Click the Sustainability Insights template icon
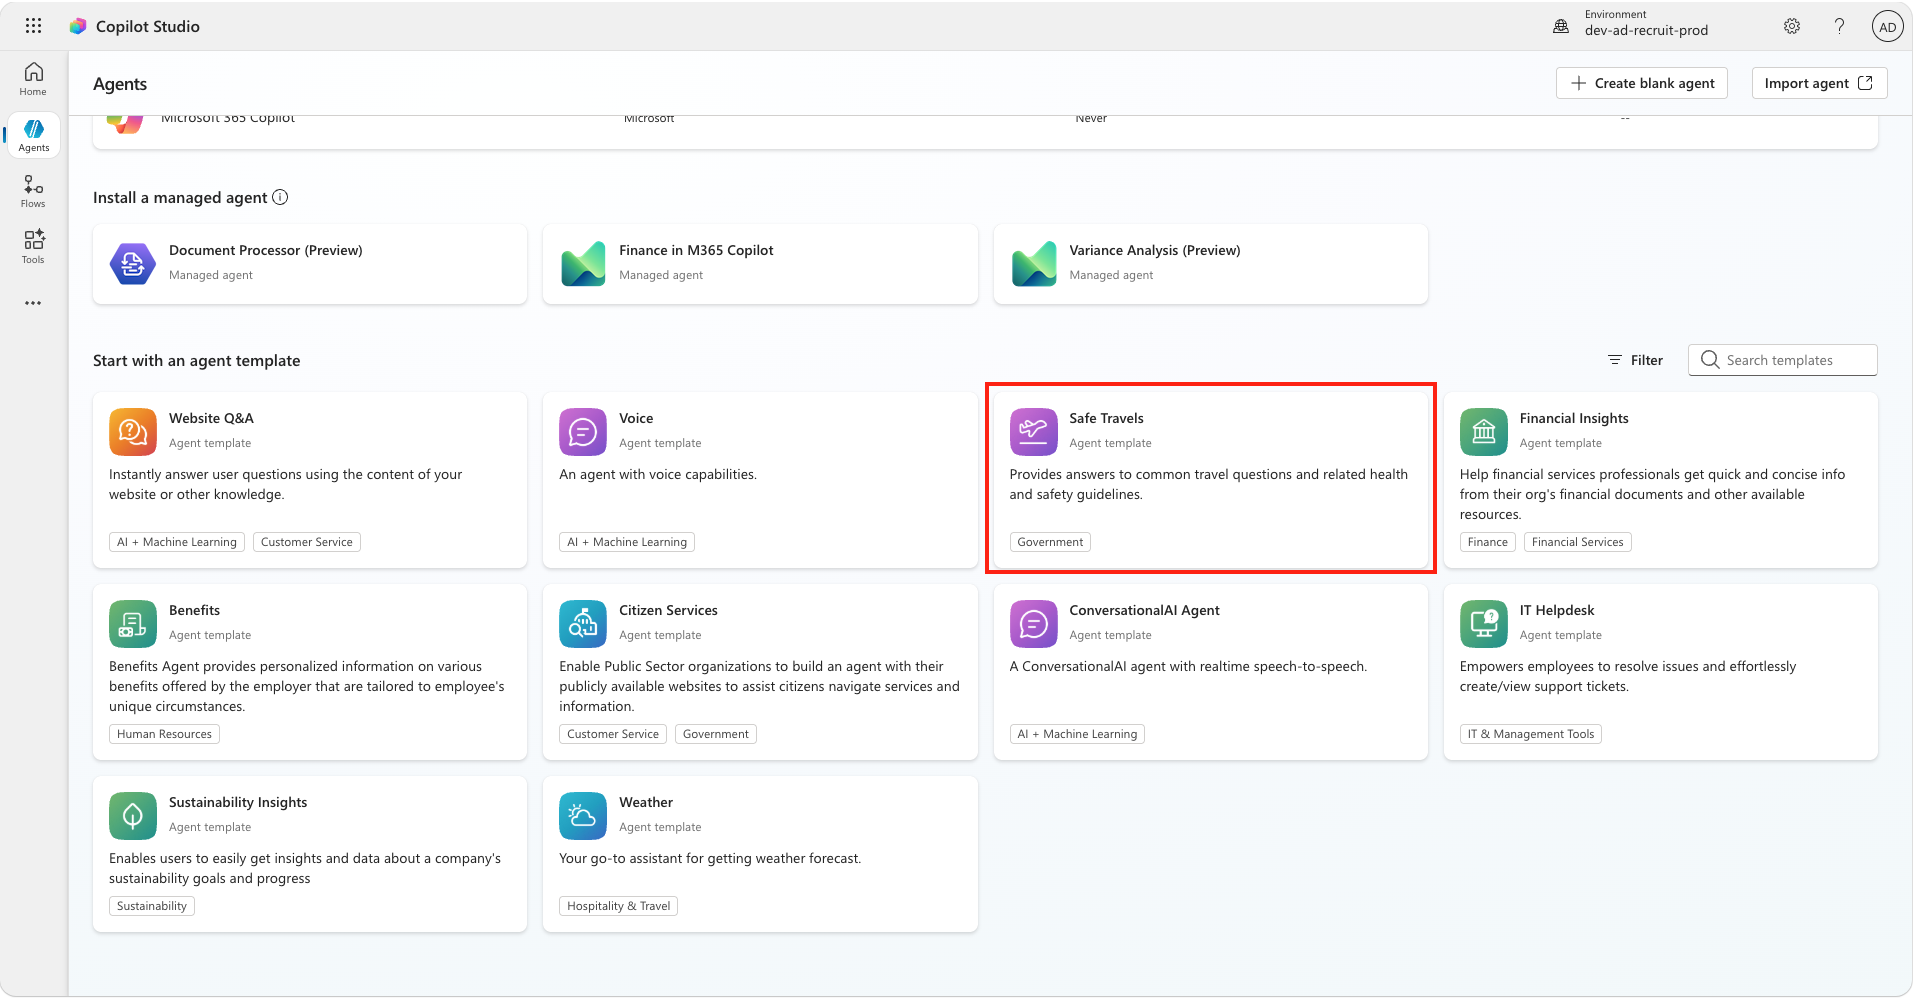1916x1000 pixels. pyautogui.click(x=133, y=816)
